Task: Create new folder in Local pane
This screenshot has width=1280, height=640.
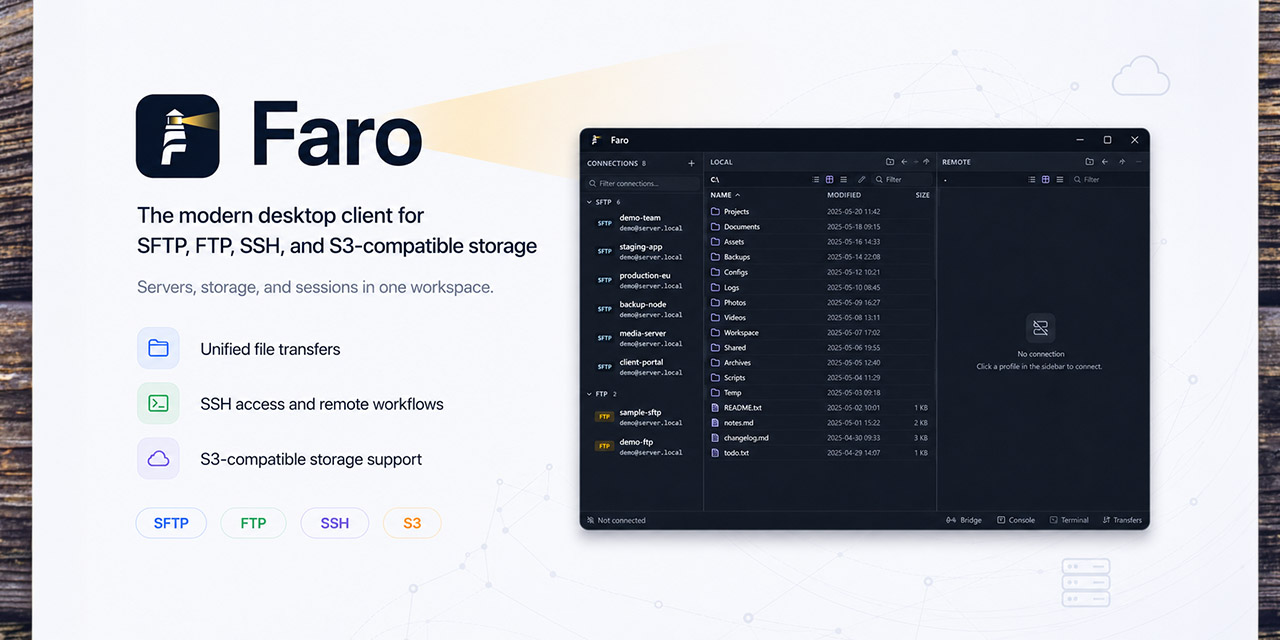Action: 890,162
